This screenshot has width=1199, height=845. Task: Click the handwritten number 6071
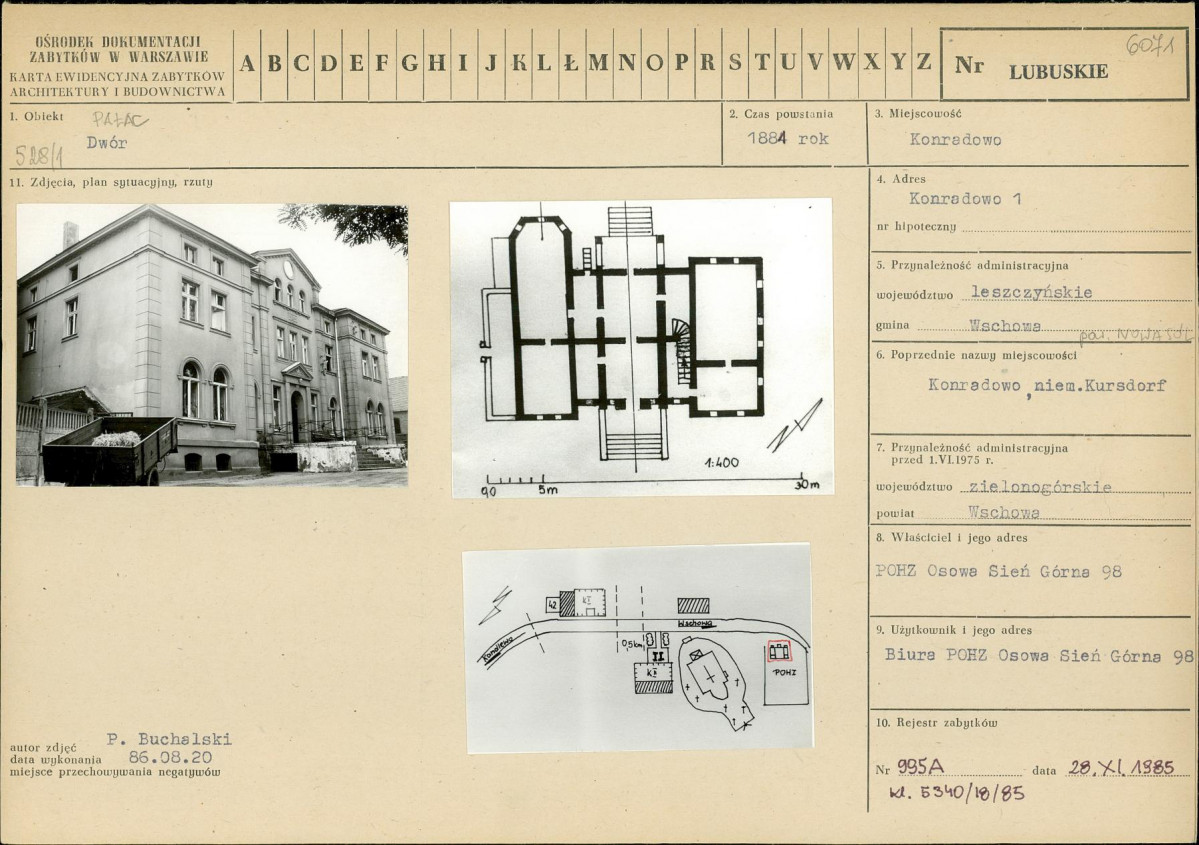(1149, 44)
